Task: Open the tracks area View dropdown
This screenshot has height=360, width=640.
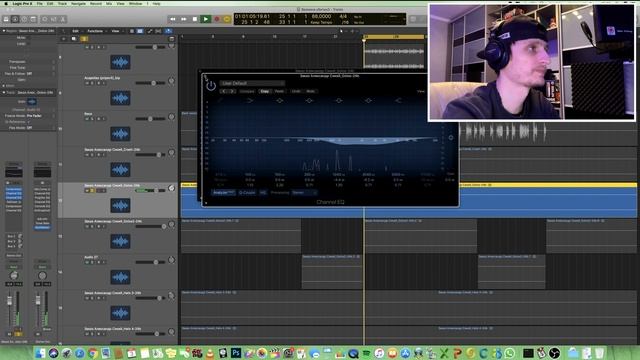Action: (117, 31)
